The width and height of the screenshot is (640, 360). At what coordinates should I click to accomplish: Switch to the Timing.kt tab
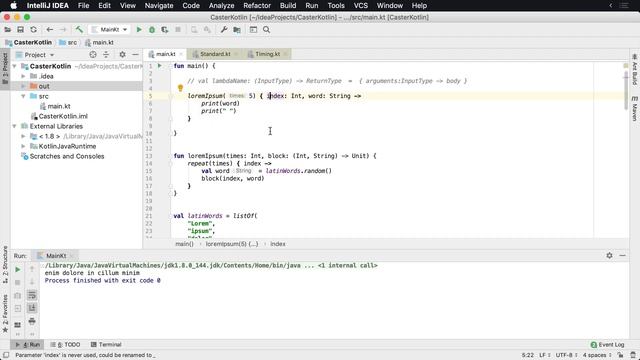click(x=267, y=54)
